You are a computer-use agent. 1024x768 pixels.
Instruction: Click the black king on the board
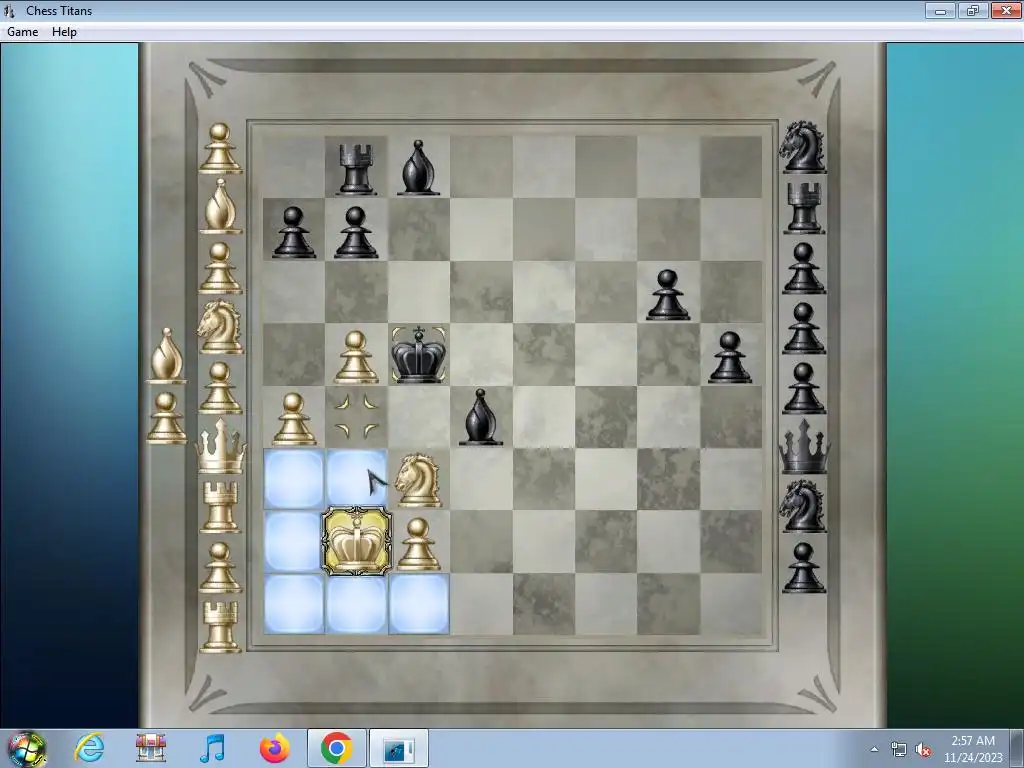(419, 355)
